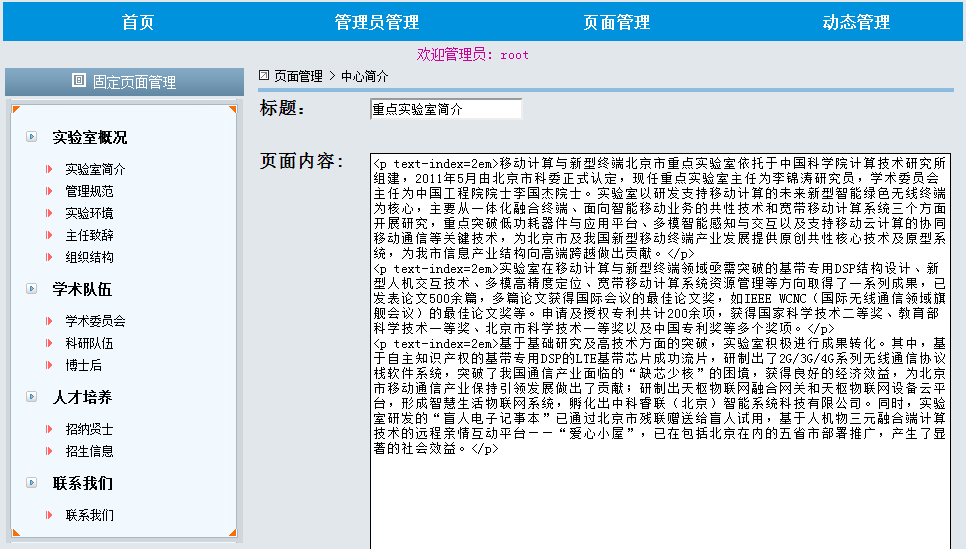
Task: Open the 管理规范 sidebar link
Action: 89,191
